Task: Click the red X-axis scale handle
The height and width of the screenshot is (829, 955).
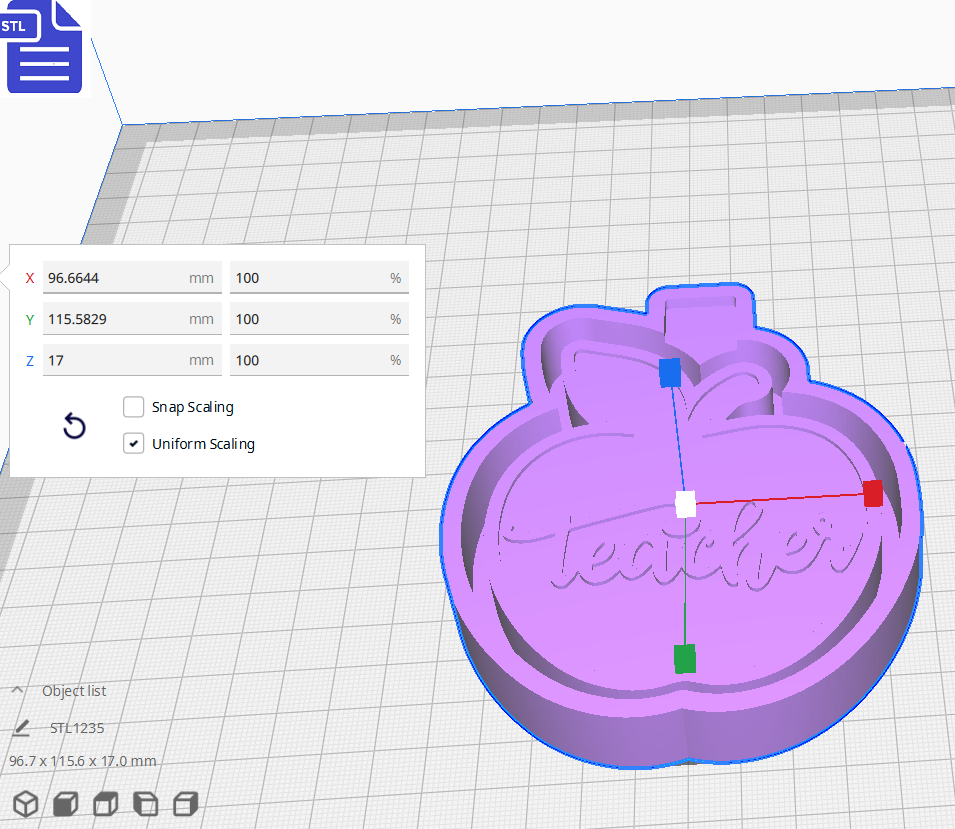Action: tap(872, 494)
